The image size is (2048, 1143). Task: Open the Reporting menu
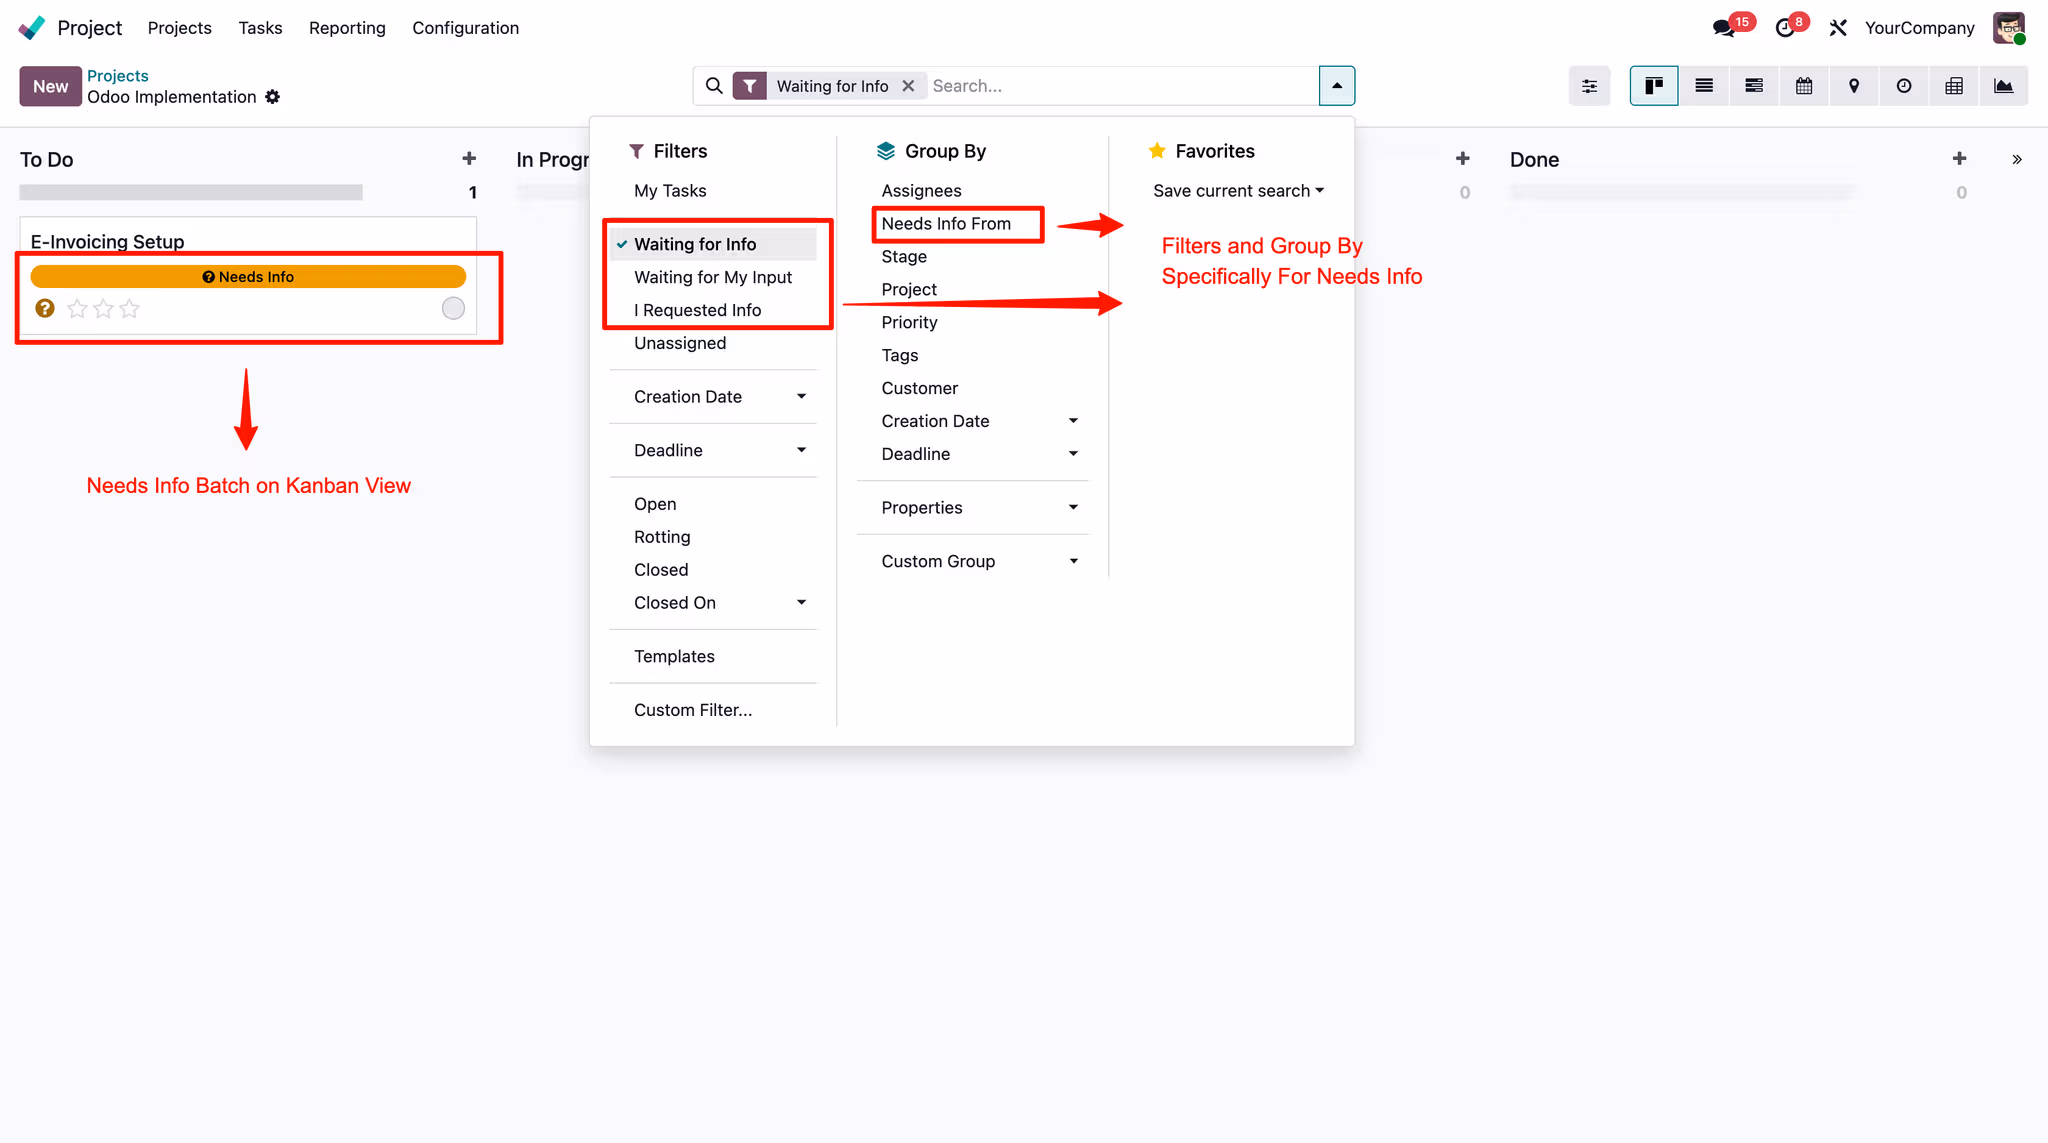(347, 28)
